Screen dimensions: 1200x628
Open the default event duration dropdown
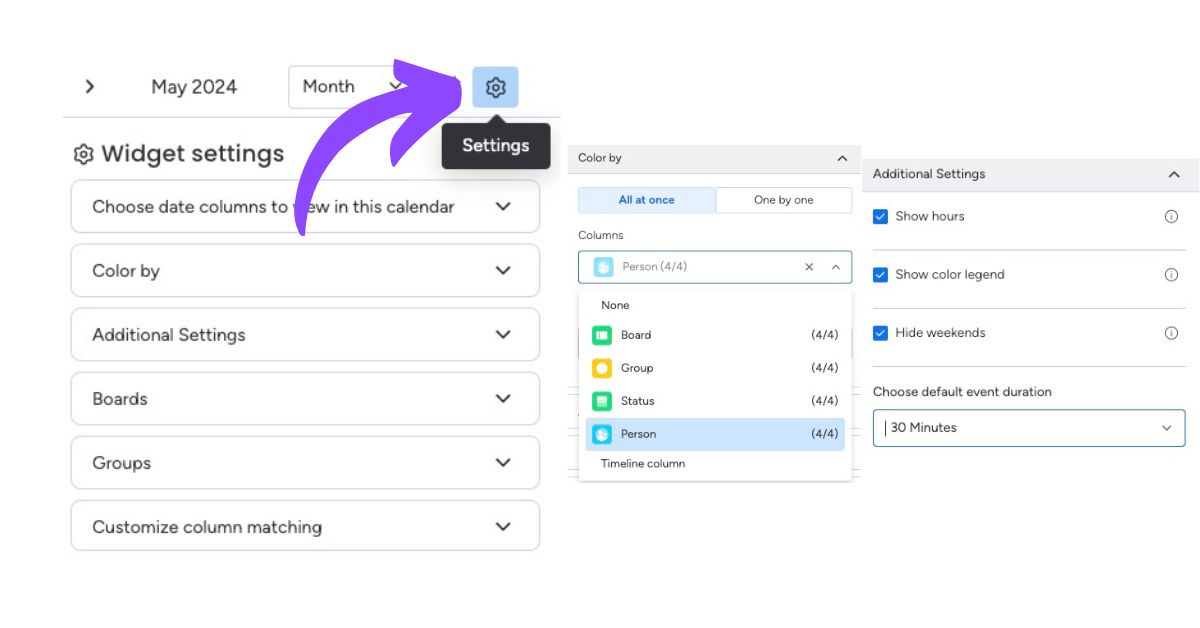coord(1029,428)
